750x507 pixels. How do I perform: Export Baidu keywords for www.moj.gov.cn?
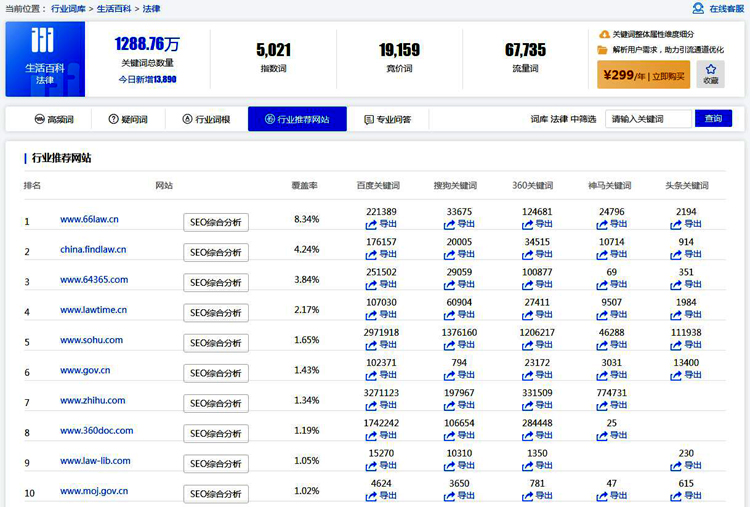click(381, 495)
